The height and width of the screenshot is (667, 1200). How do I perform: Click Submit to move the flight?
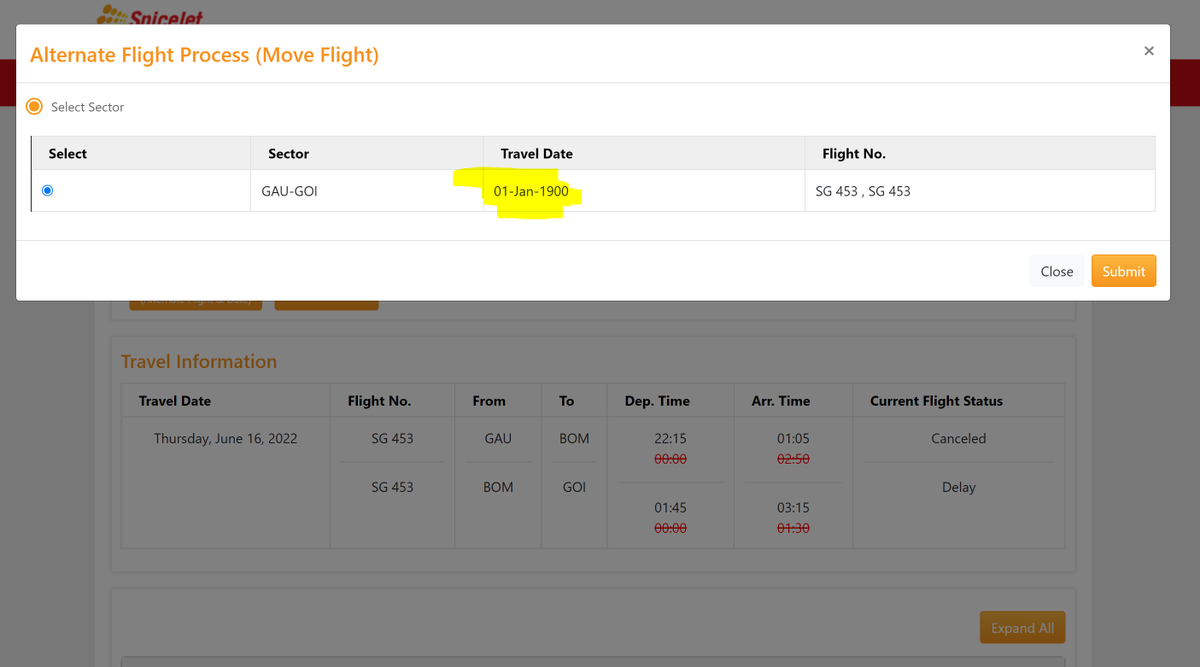(1123, 270)
